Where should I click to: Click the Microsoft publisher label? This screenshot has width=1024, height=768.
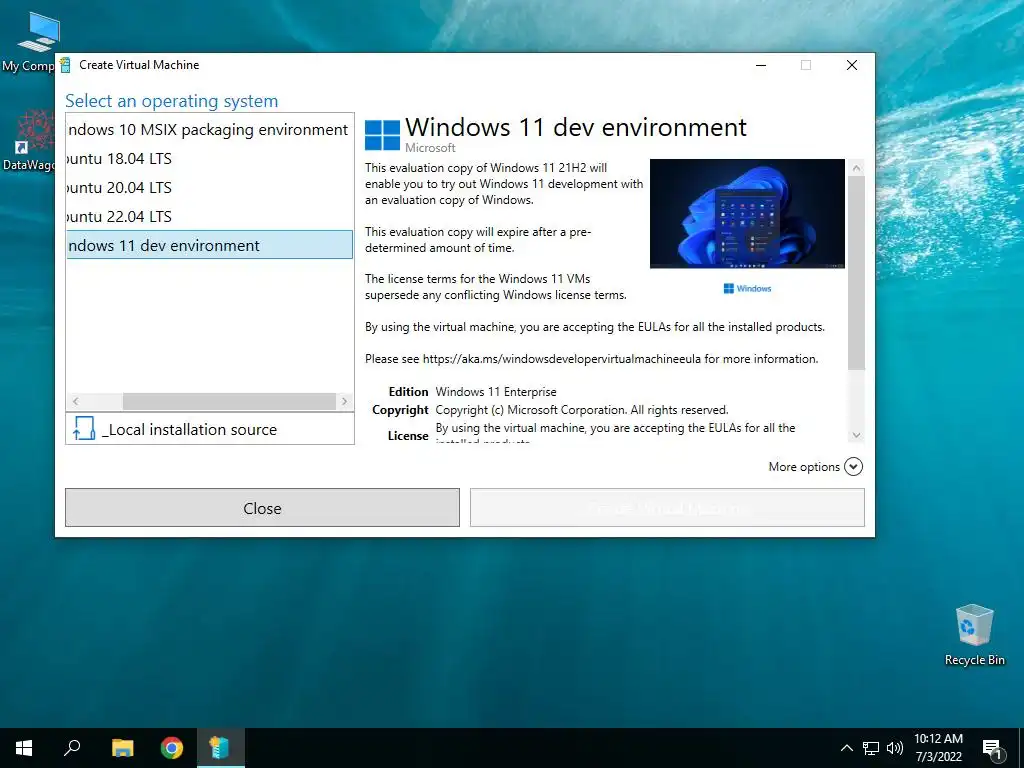click(430, 148)
